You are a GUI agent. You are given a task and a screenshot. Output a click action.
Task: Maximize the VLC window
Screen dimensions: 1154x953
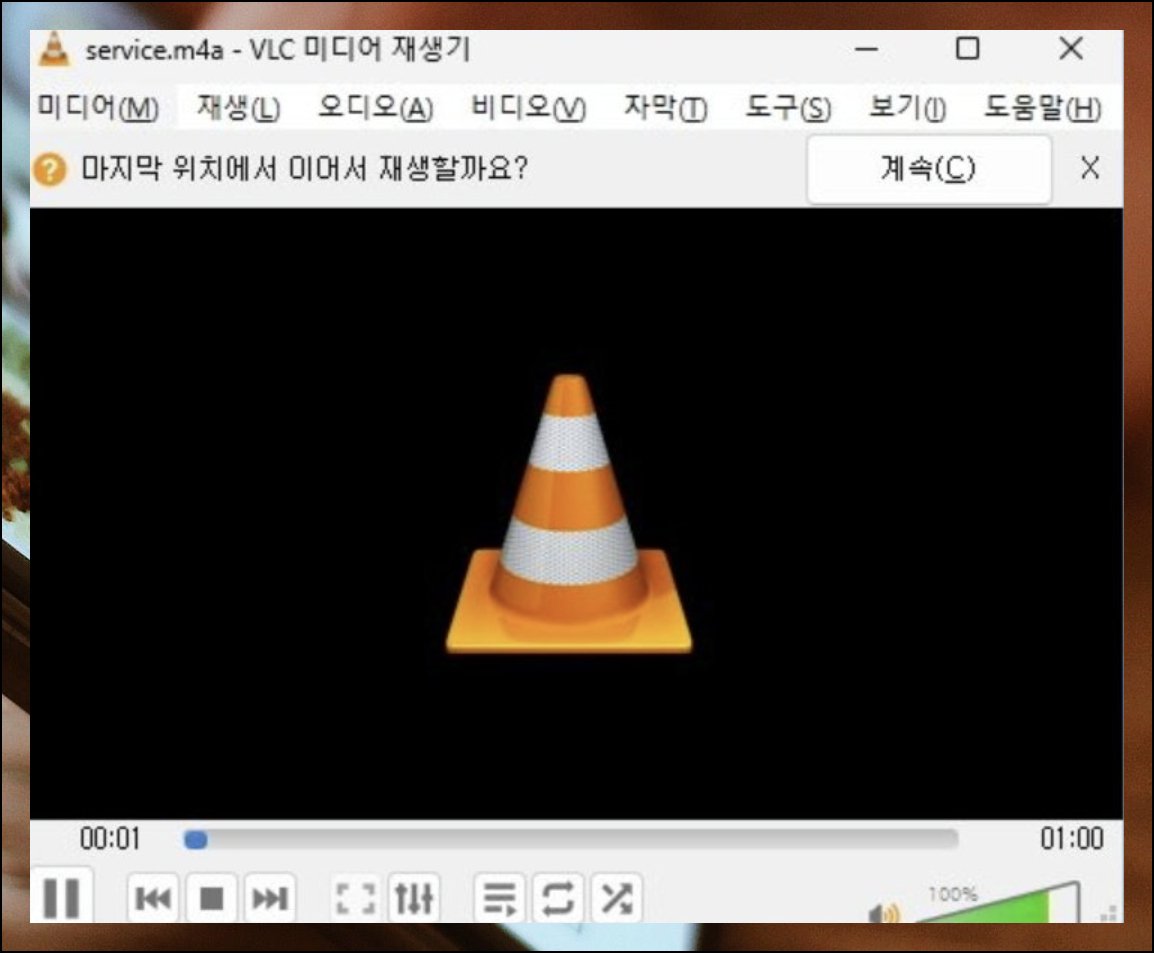(967, 49)
